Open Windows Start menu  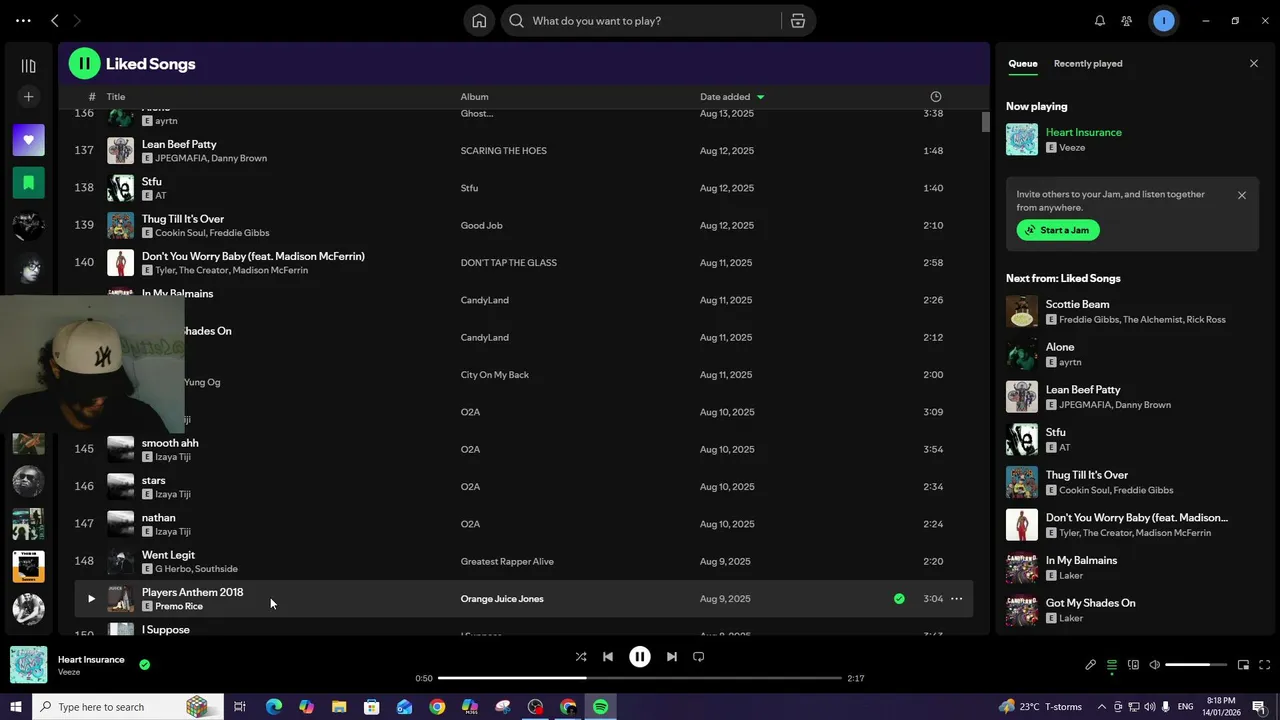point(16,707)
